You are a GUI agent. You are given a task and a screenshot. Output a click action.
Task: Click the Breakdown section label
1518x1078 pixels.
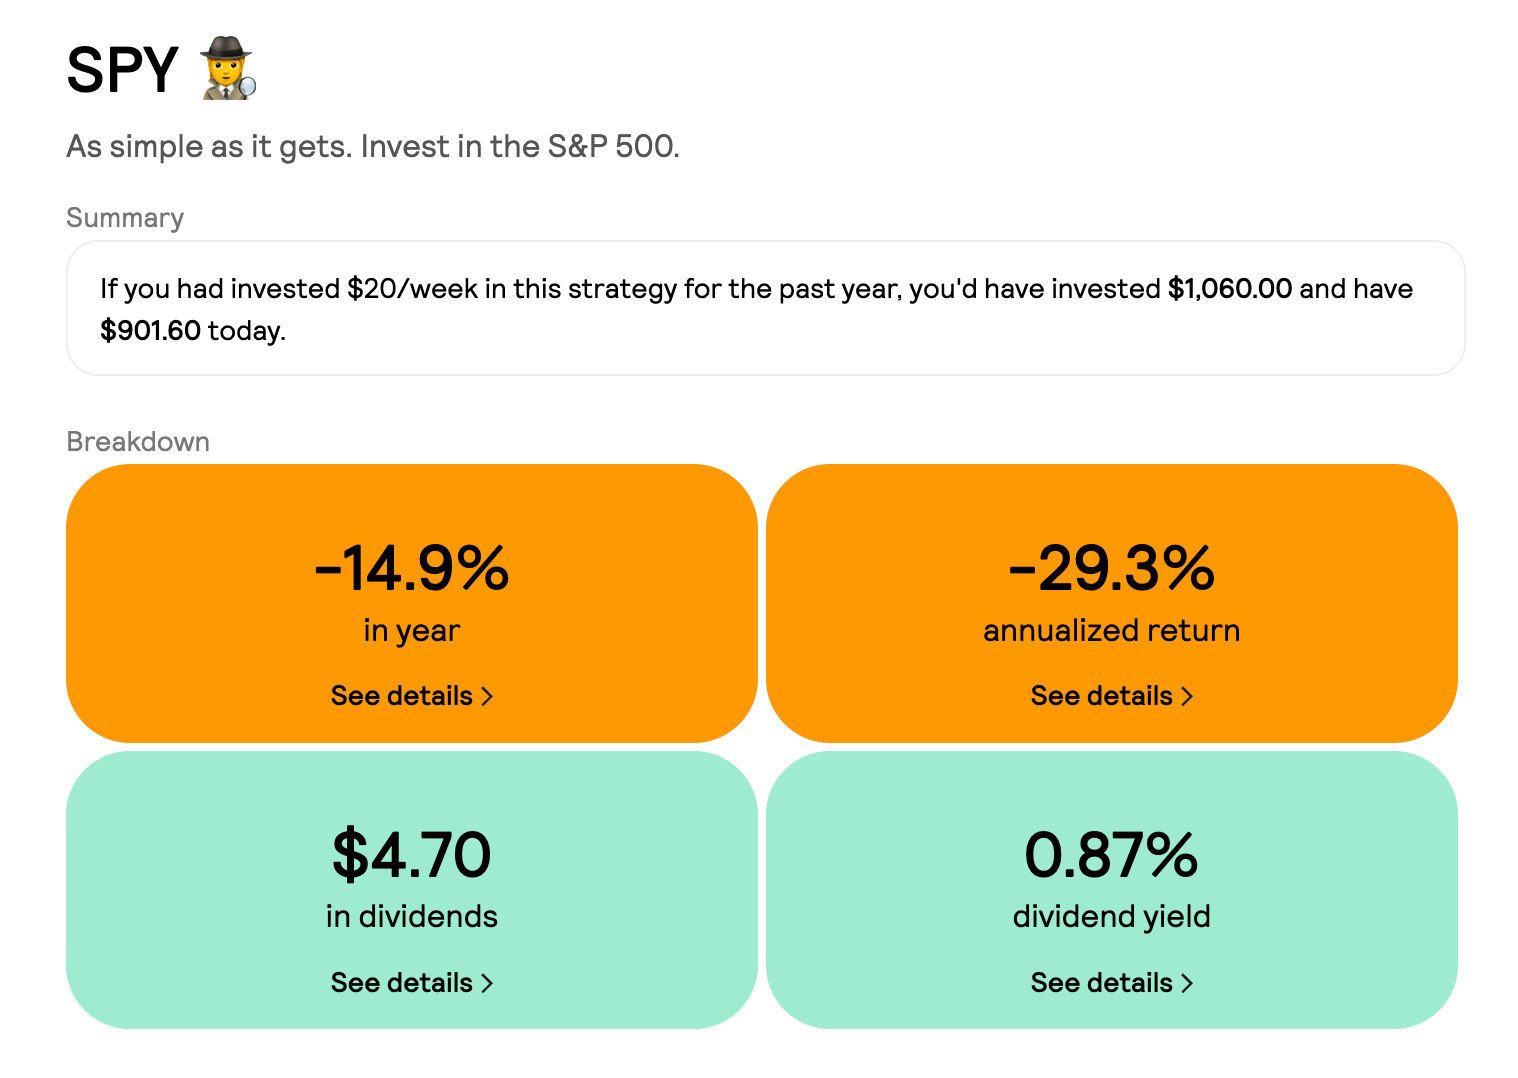pyautogui.click(x=138, y=442)
